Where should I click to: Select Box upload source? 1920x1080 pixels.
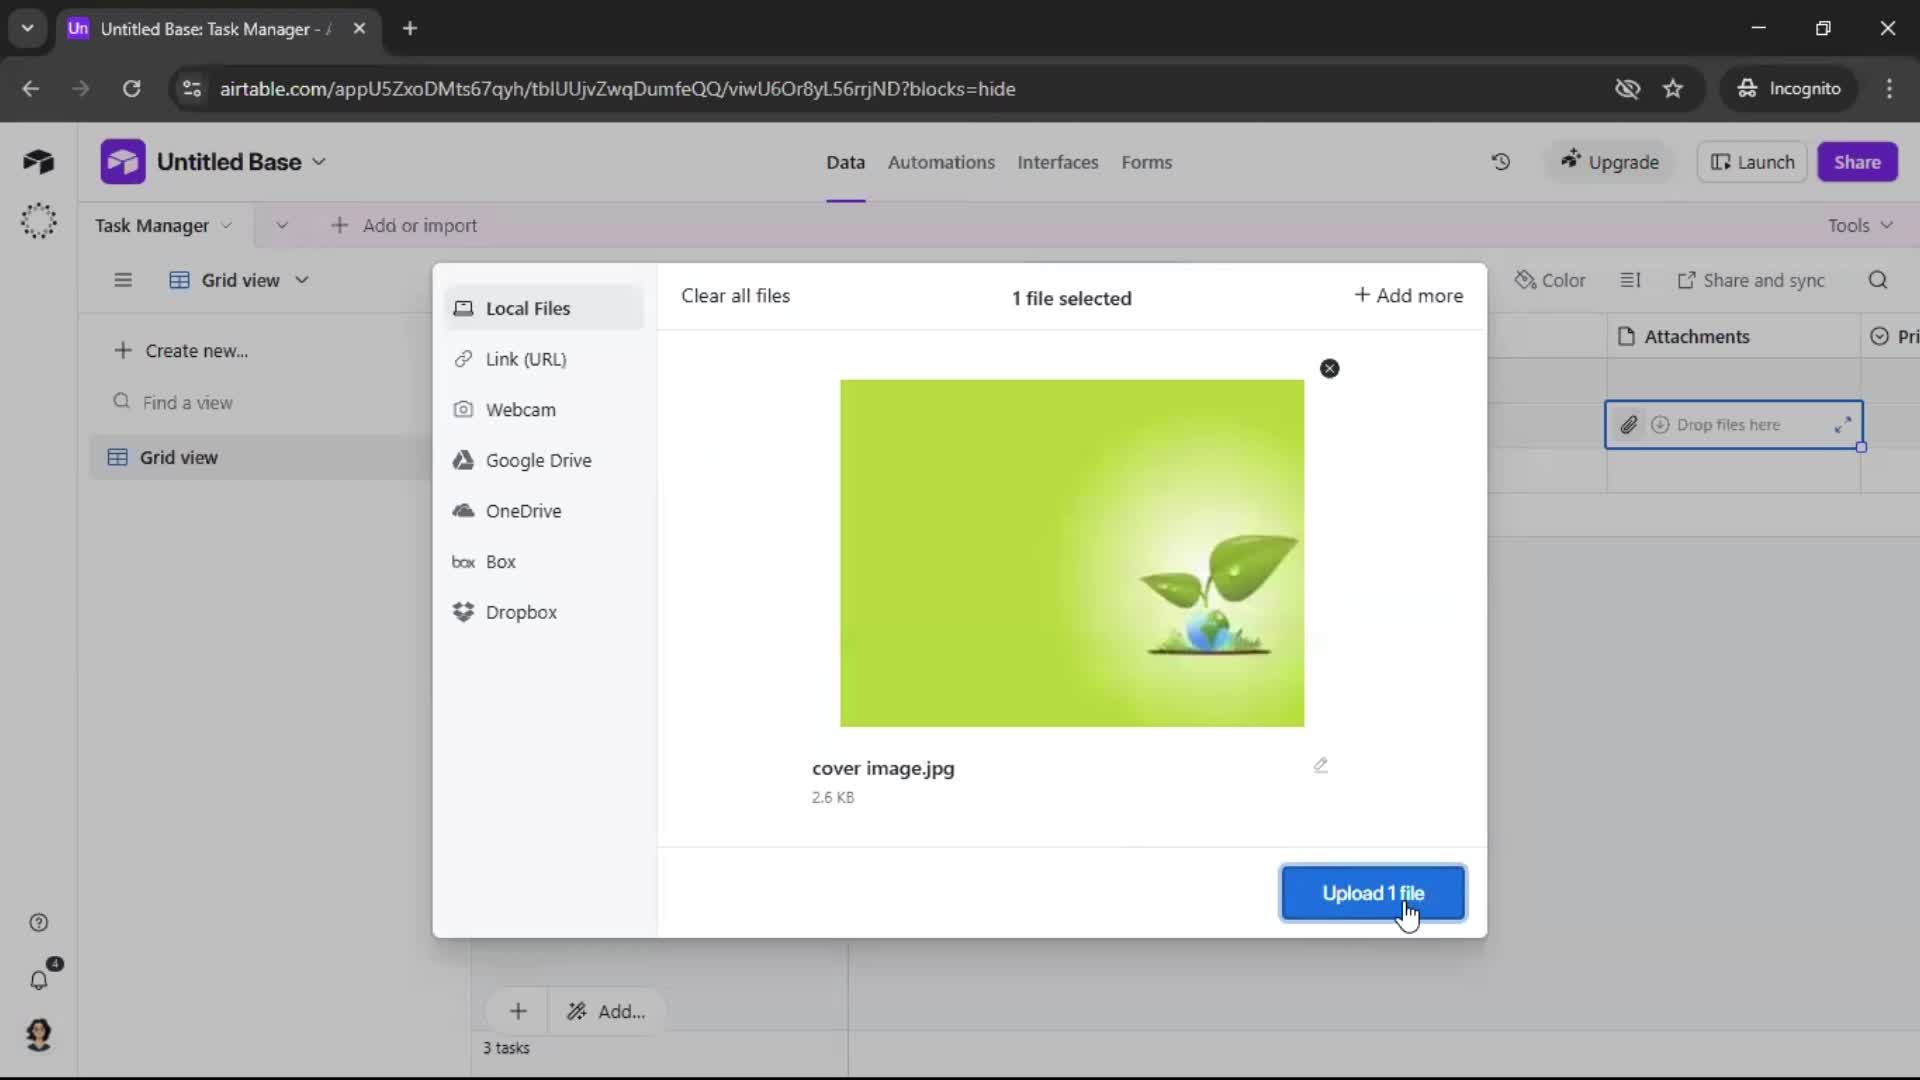click(543, 562)
